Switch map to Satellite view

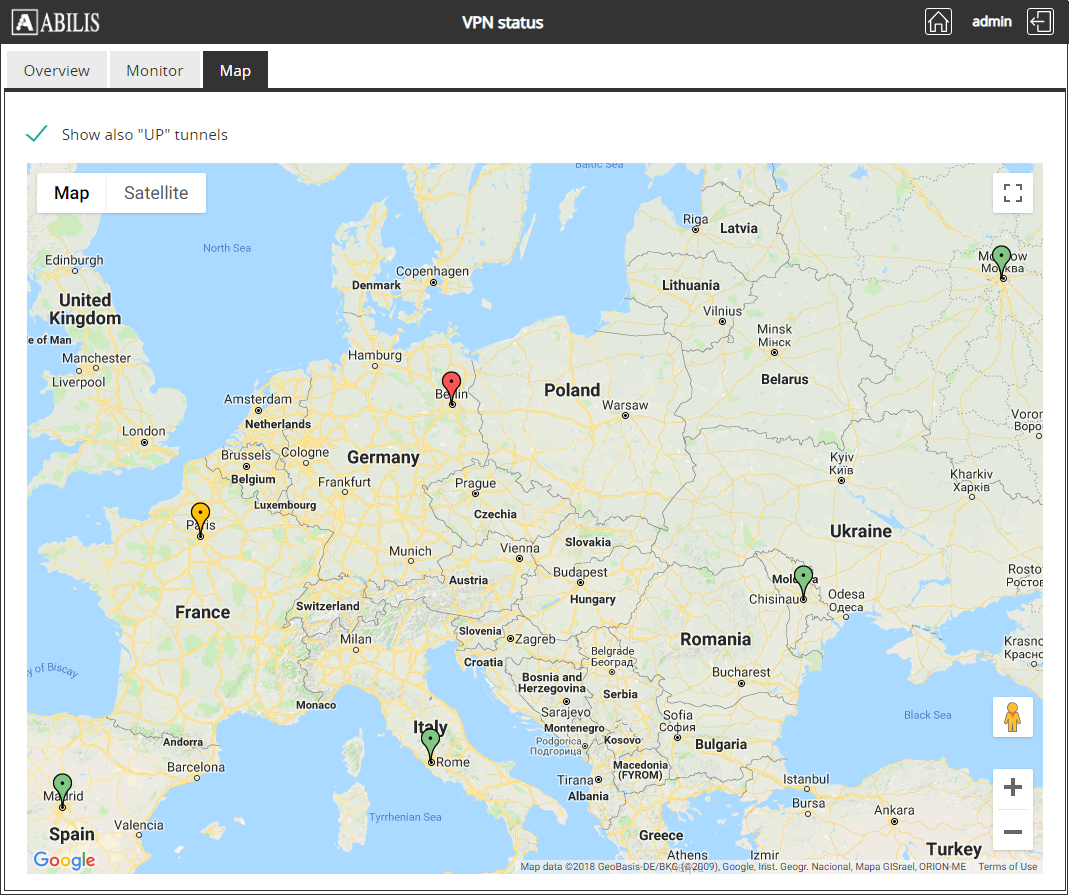point(156,193)
